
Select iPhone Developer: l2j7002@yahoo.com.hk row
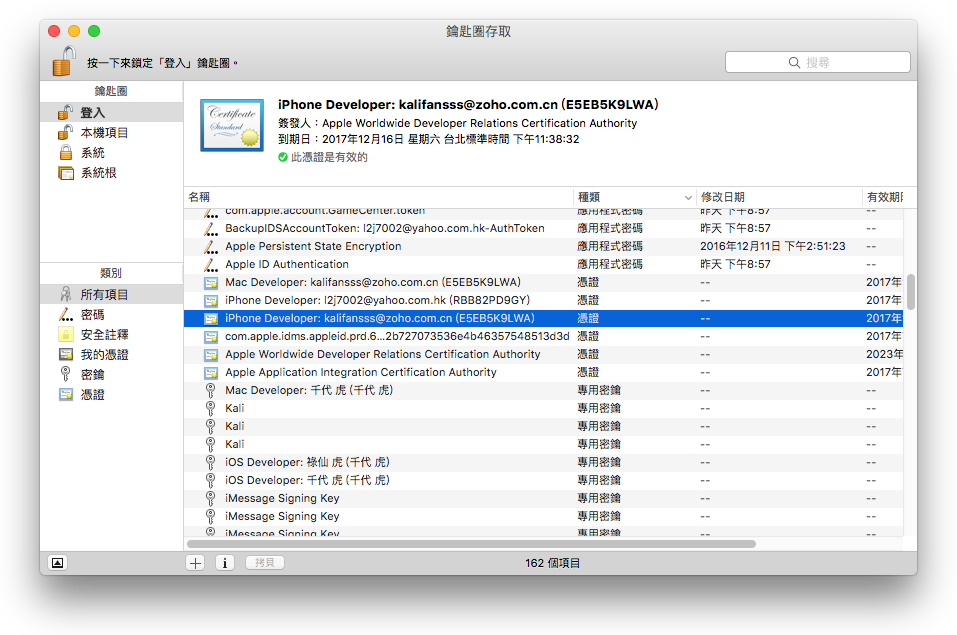click(x=543, y=300)
